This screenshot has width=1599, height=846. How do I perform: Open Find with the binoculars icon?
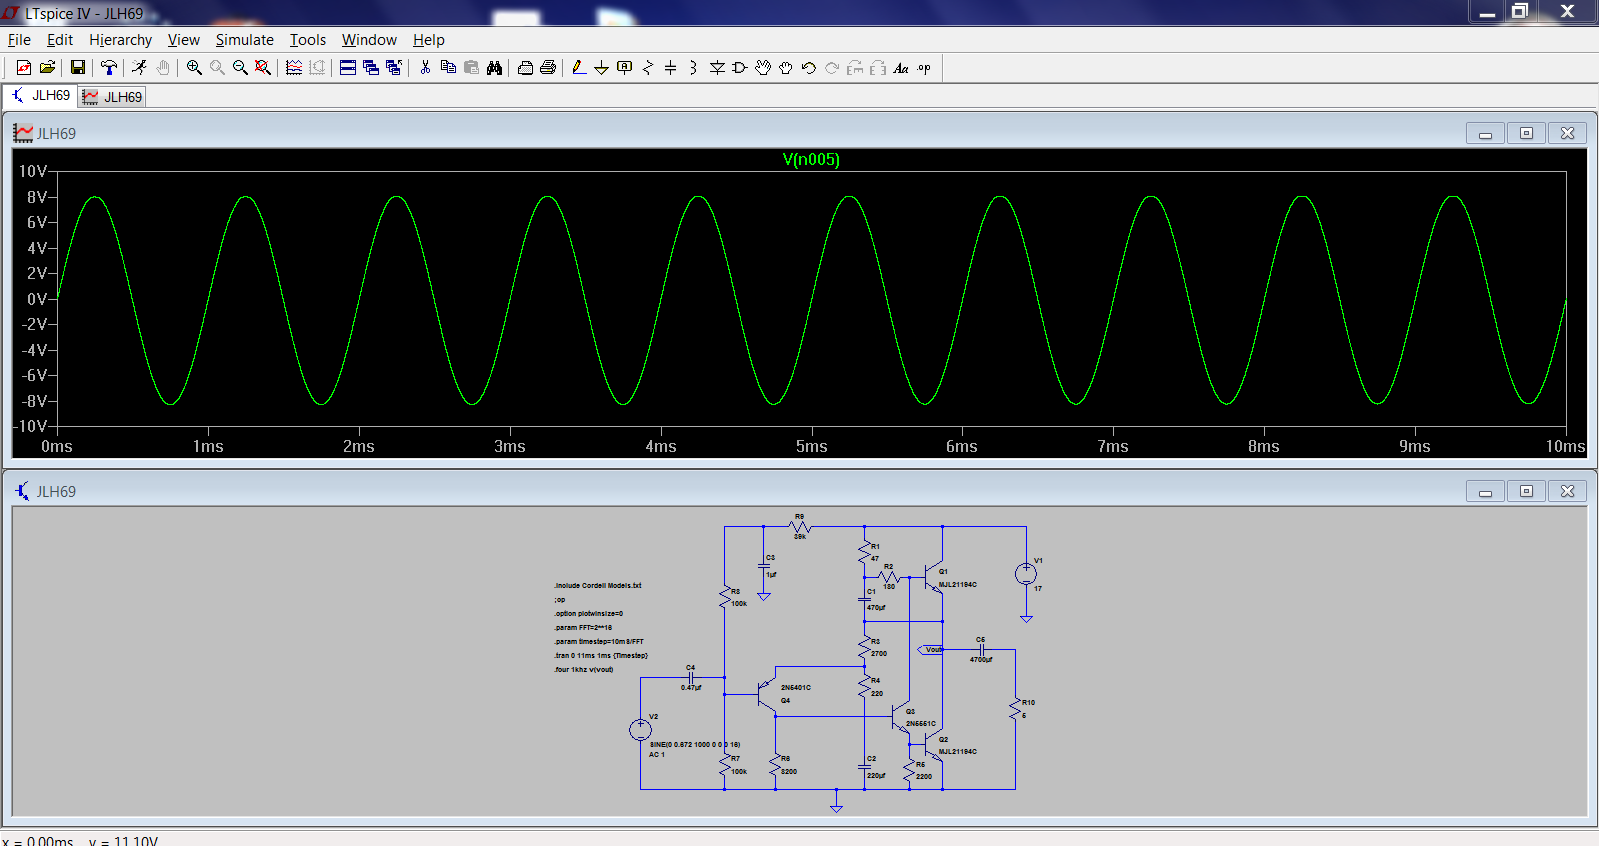pyautogui.click(x=494, y=68)
